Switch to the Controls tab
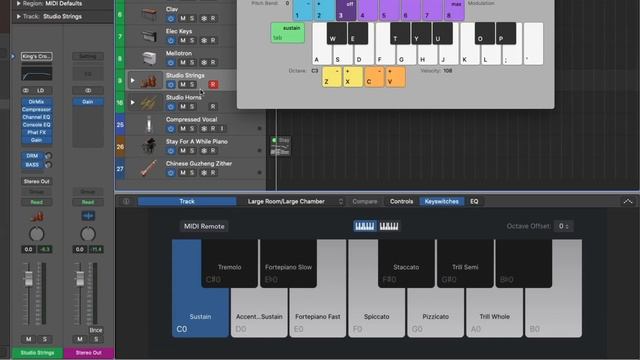Viewport: 640px width, 360px height. coord(401,201)
